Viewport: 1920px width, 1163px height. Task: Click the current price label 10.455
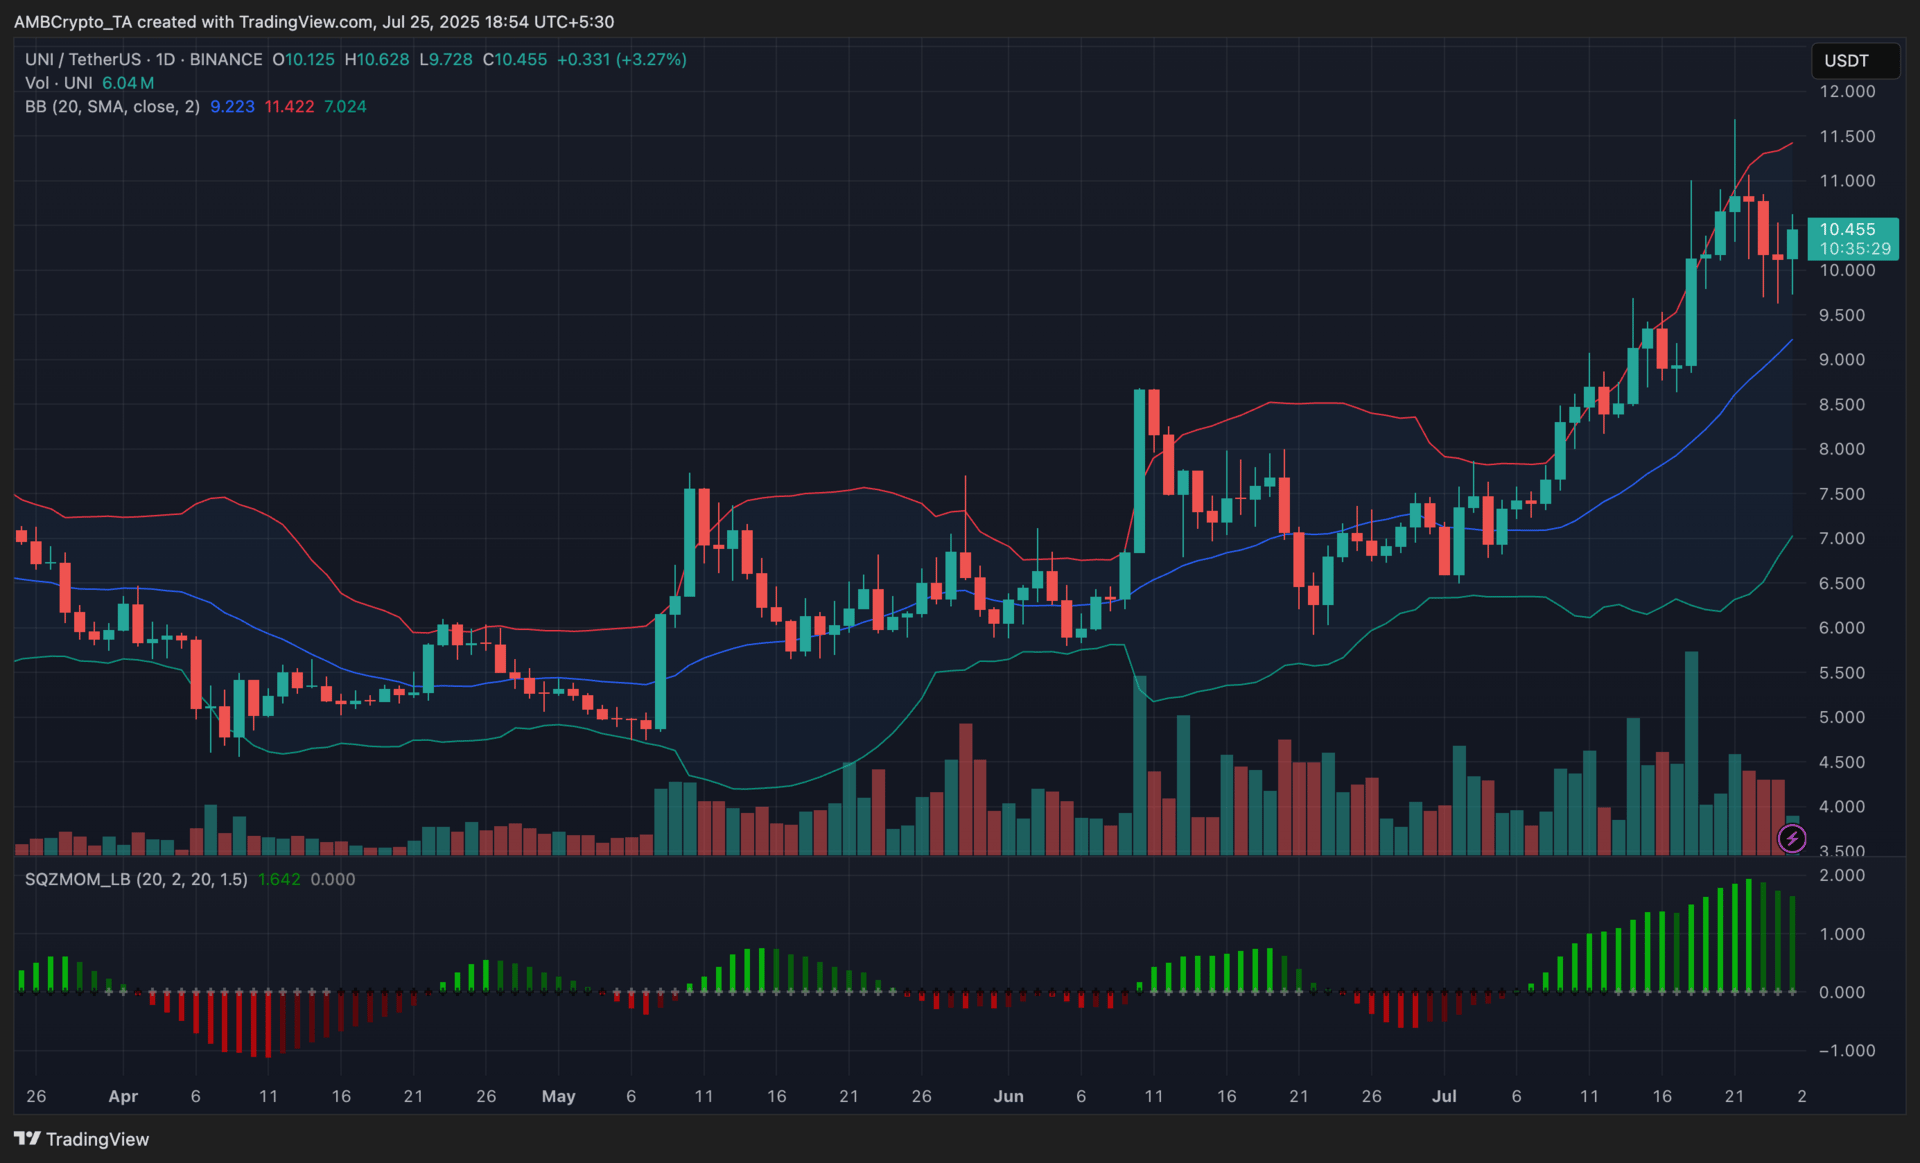point(1847,229)
